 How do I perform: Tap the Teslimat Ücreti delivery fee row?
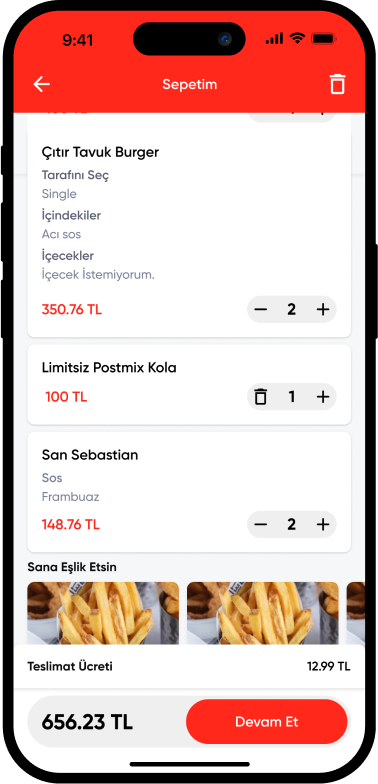point(189,666)
